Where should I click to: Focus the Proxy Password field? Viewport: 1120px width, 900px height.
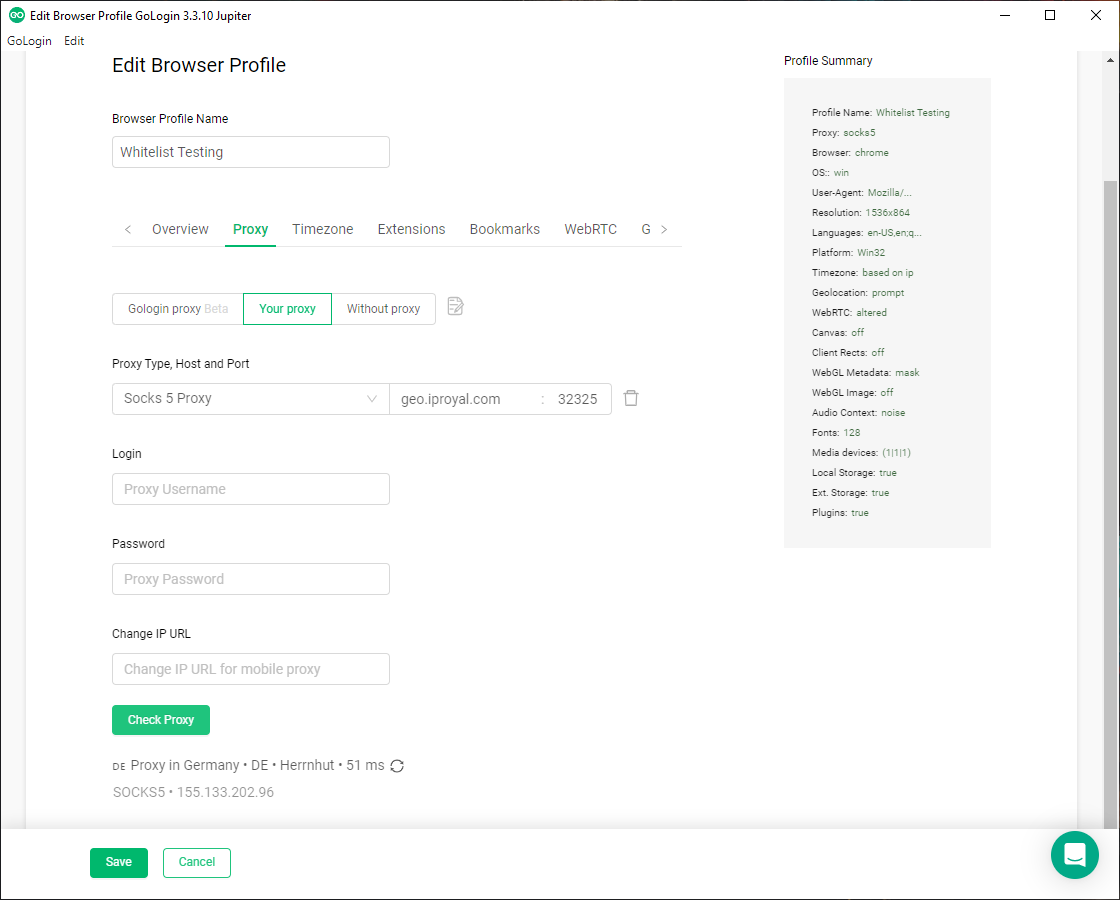[251, 579]
